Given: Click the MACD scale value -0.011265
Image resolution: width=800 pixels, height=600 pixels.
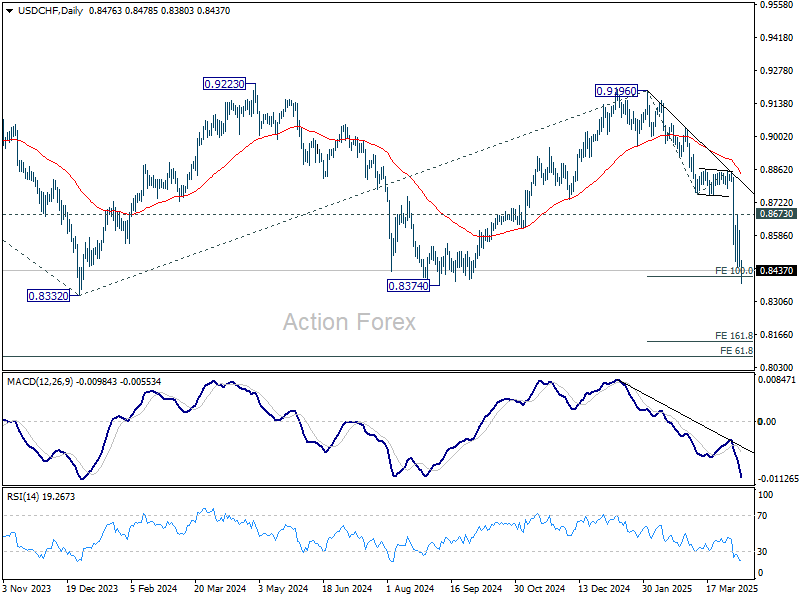Looking at the screenshot, I should point(778,479).
